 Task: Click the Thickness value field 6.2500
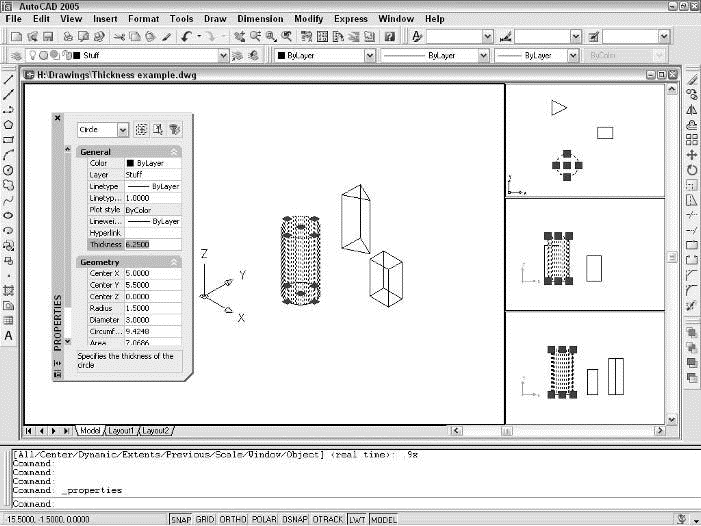[x=153, y=244]
